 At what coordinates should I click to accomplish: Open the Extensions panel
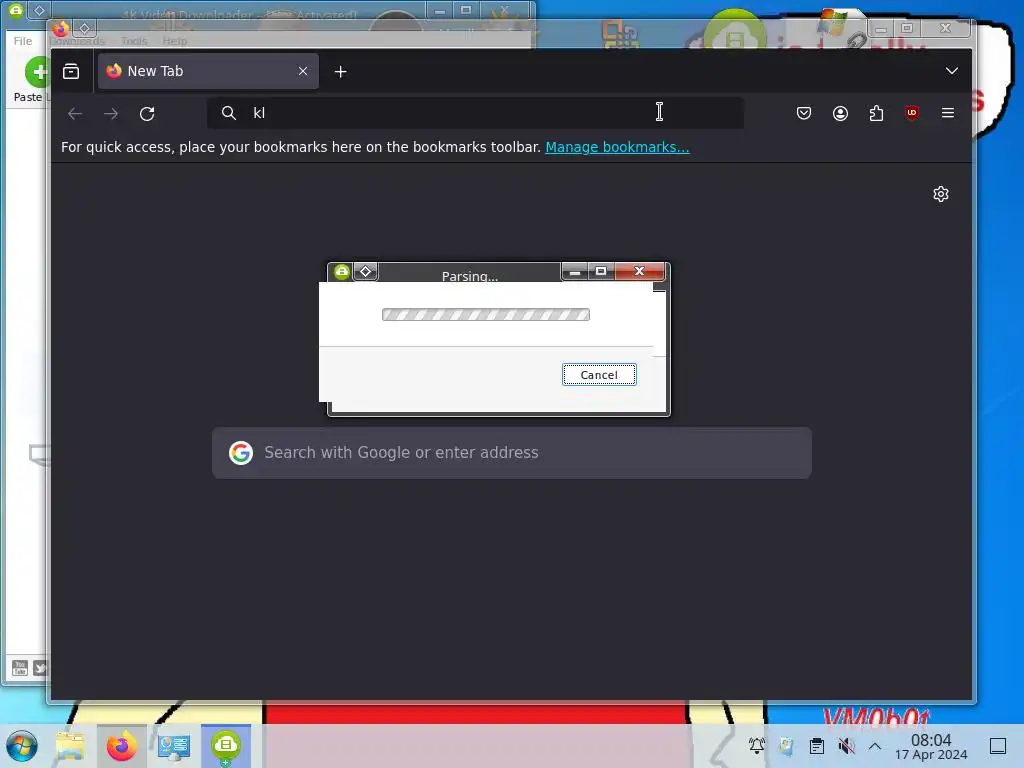876,113
